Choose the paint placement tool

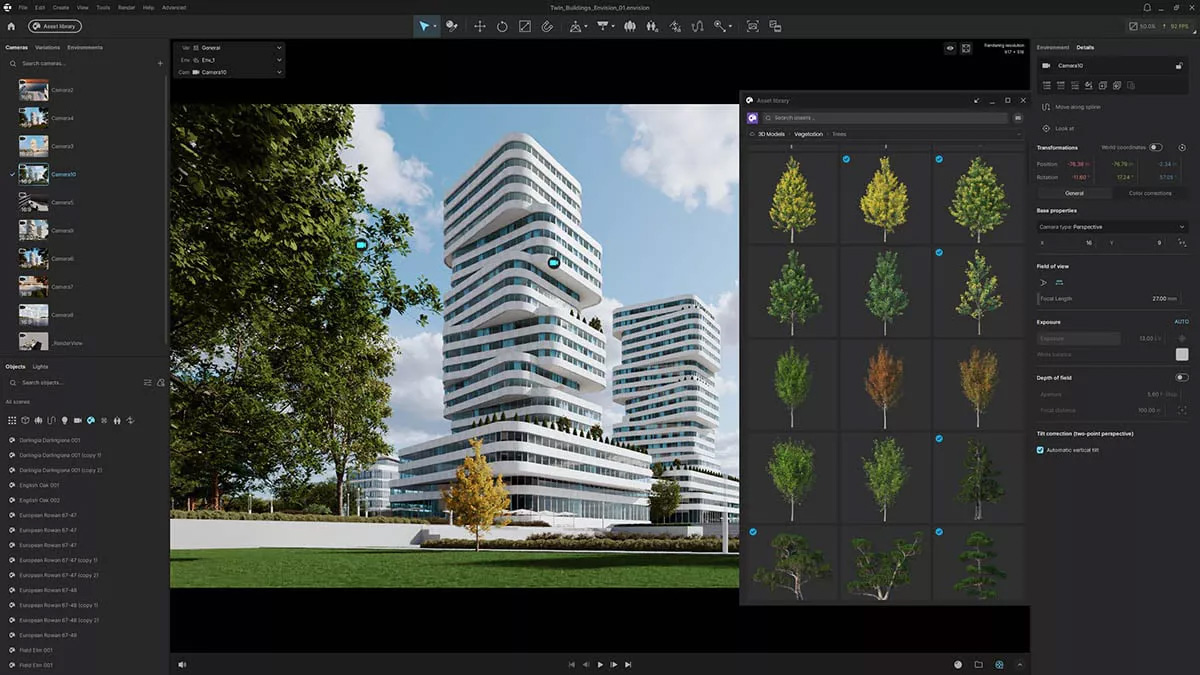(451, 26)
